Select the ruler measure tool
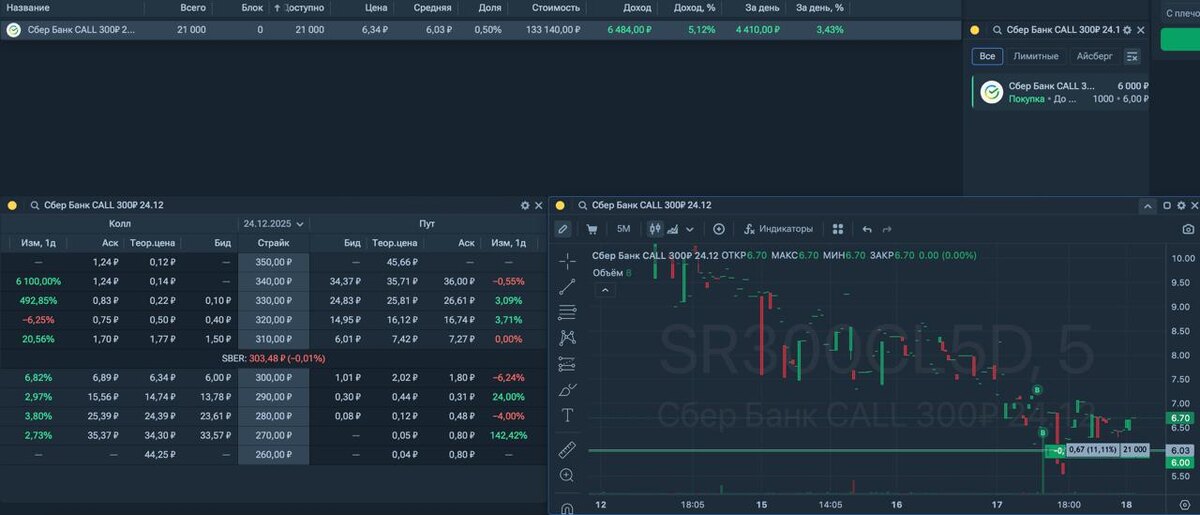This screenshot has height=515, width=1200. (567, 449)
